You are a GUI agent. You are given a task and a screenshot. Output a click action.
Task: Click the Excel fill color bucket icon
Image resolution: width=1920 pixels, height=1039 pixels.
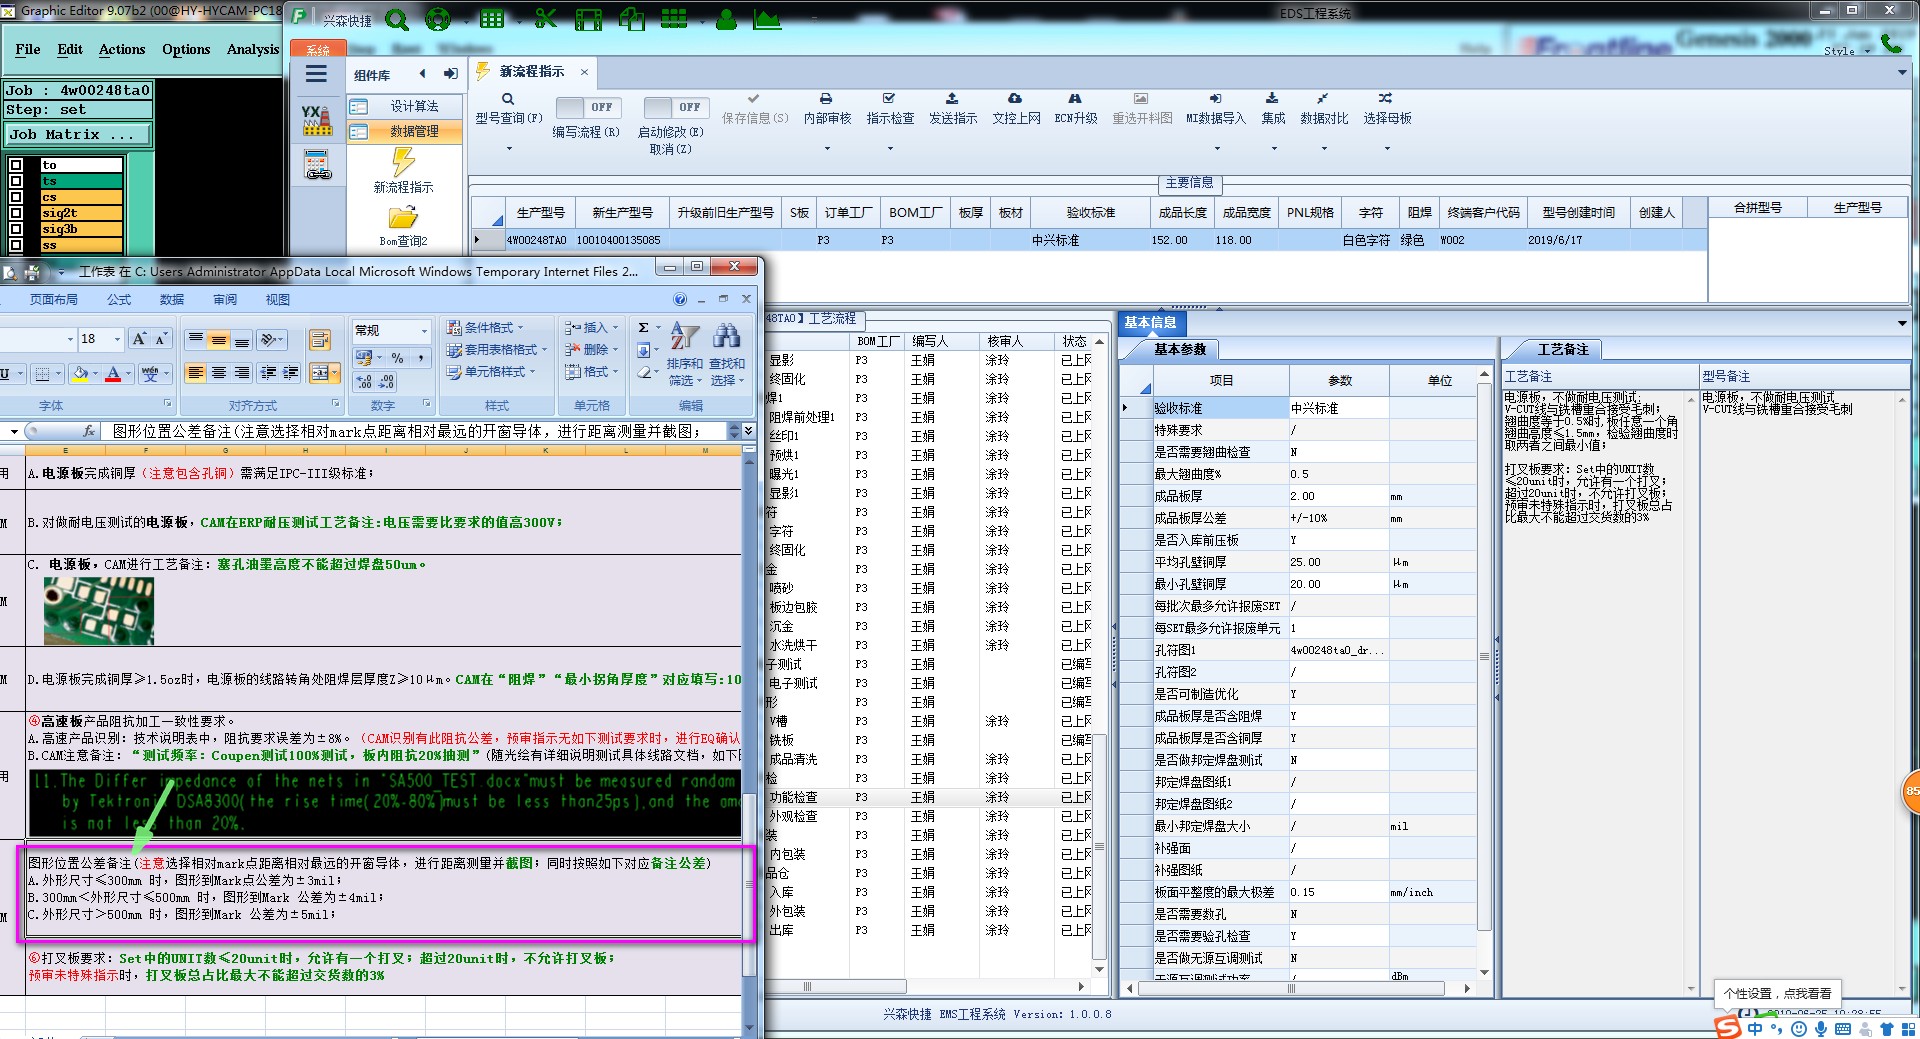(x=80, y=374)
